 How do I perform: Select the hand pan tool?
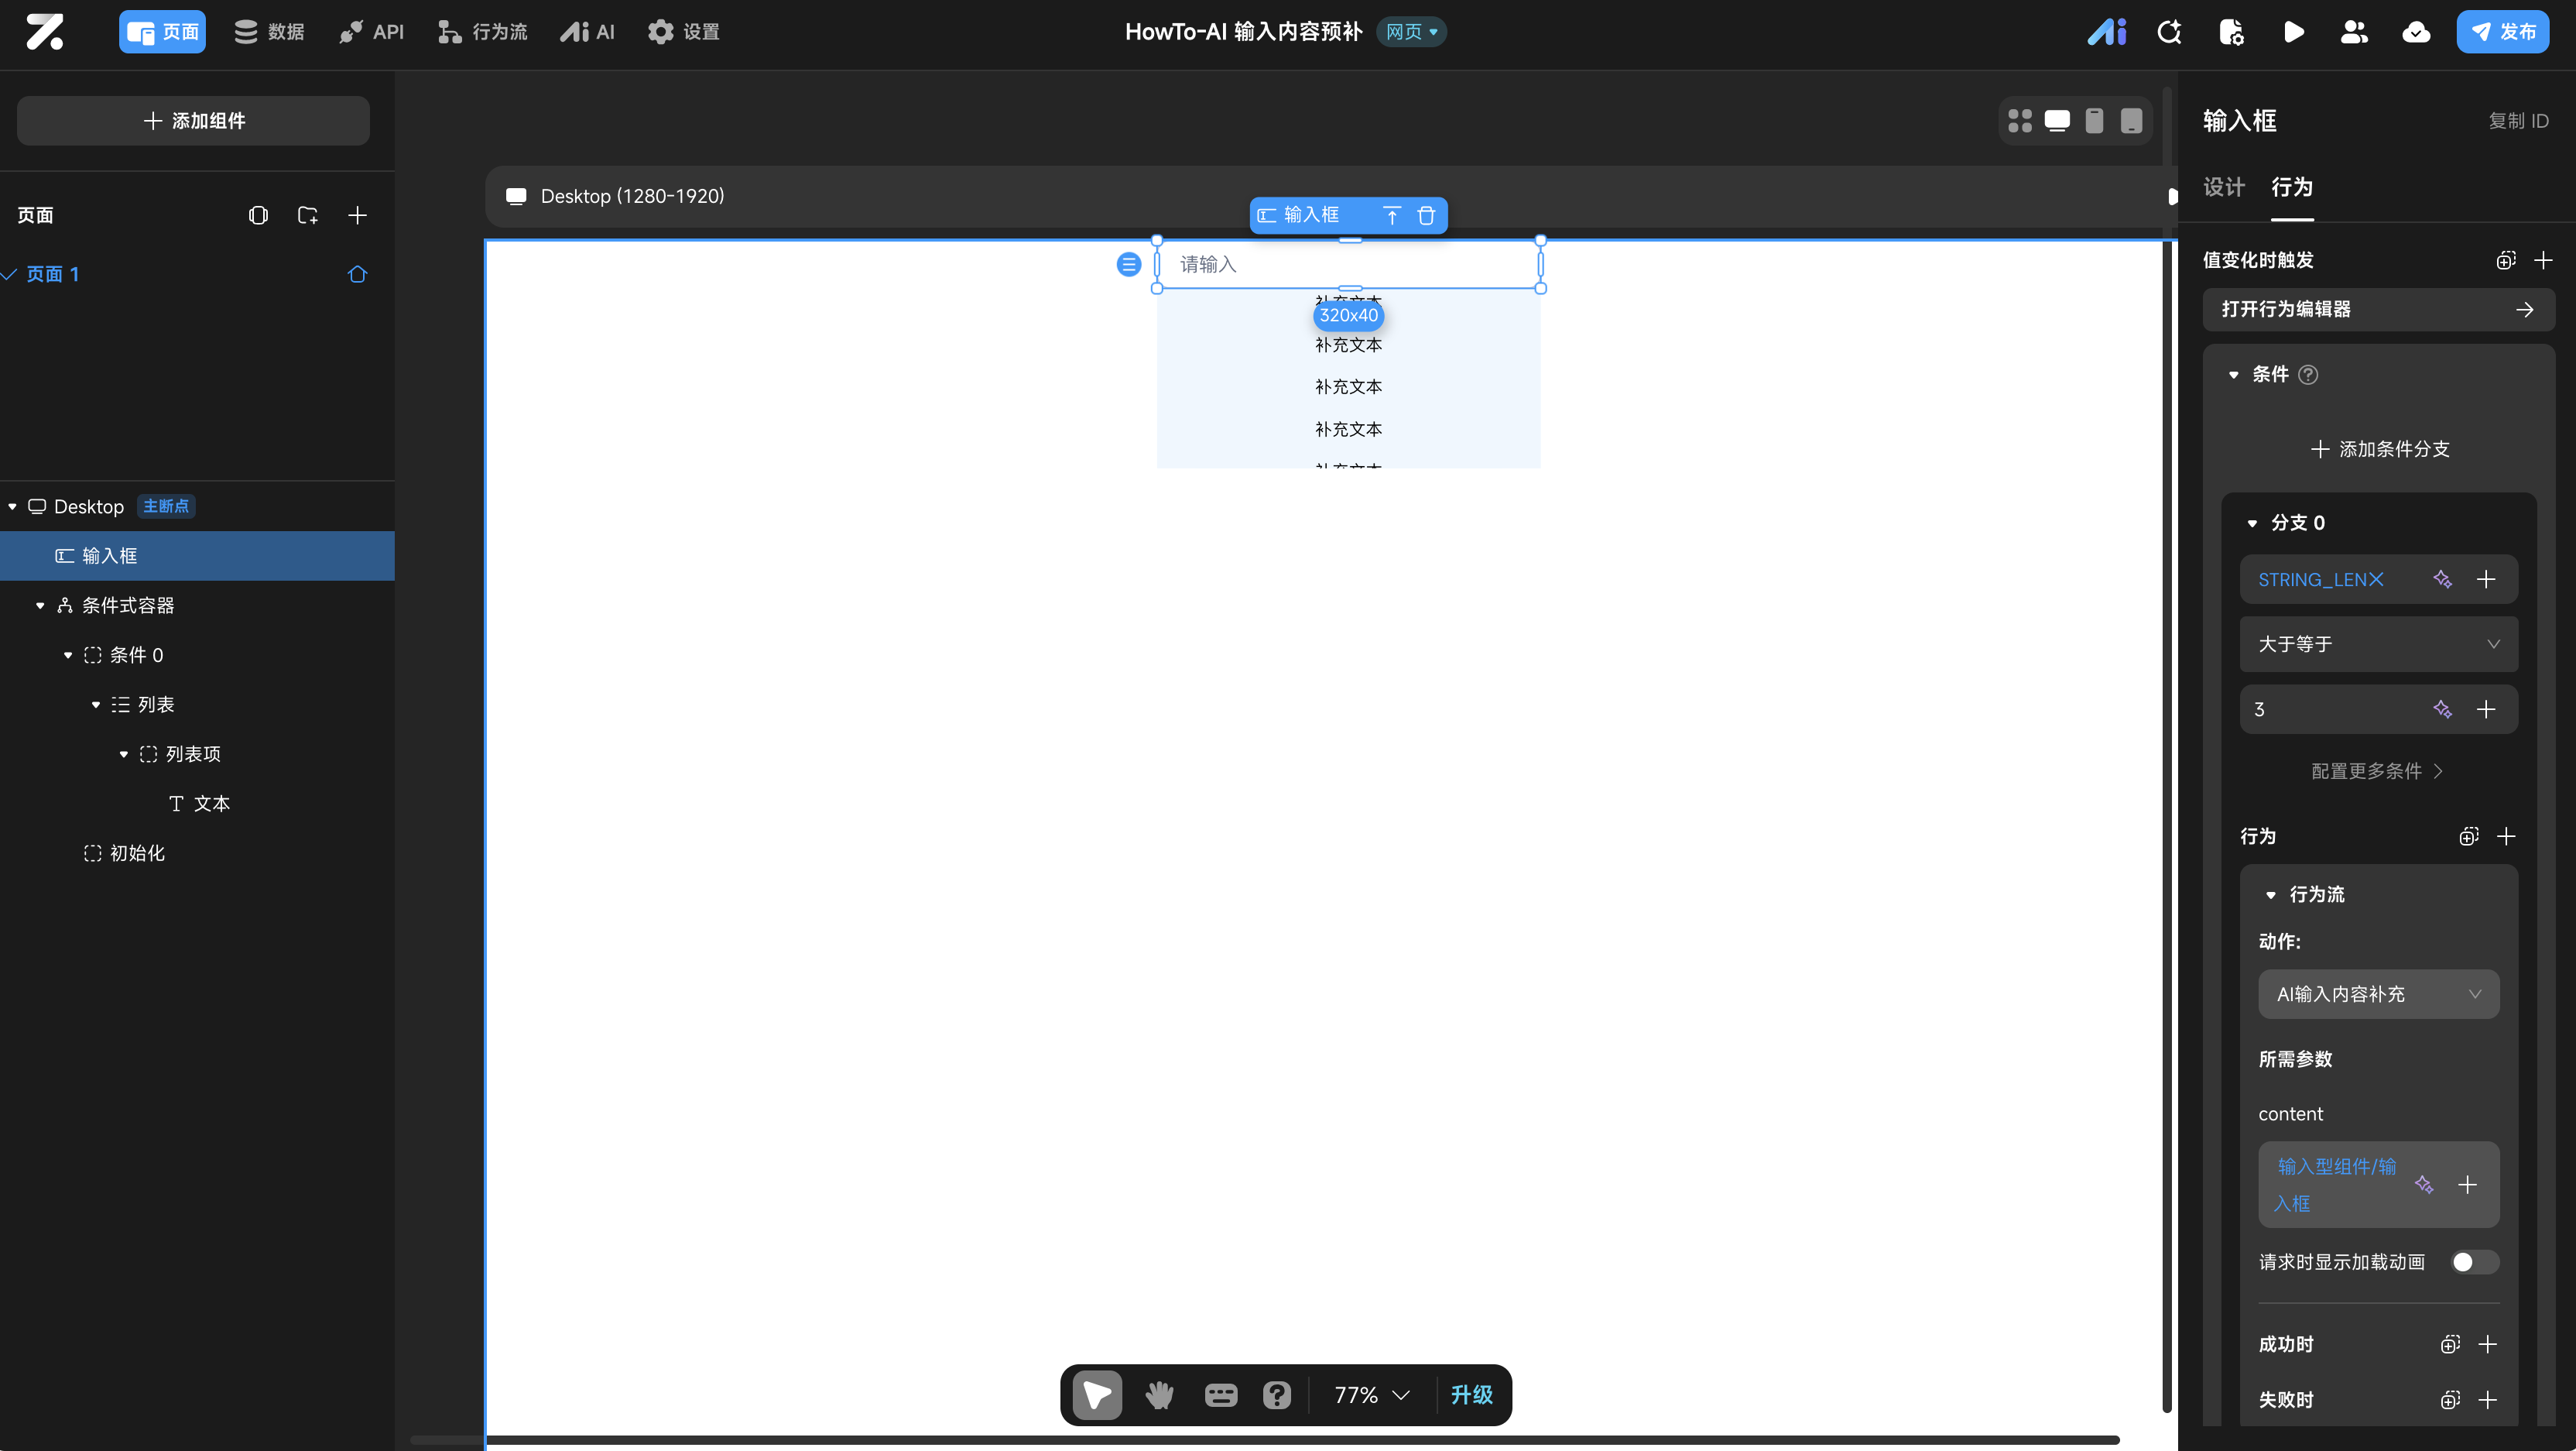pos(1159,1394)
